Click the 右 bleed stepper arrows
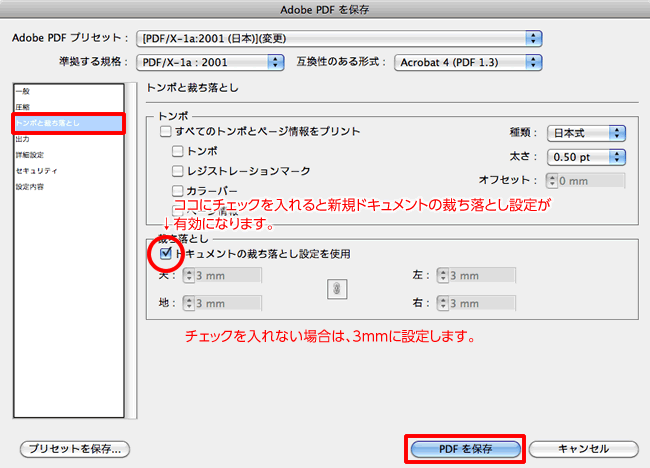 coord(443,303)
